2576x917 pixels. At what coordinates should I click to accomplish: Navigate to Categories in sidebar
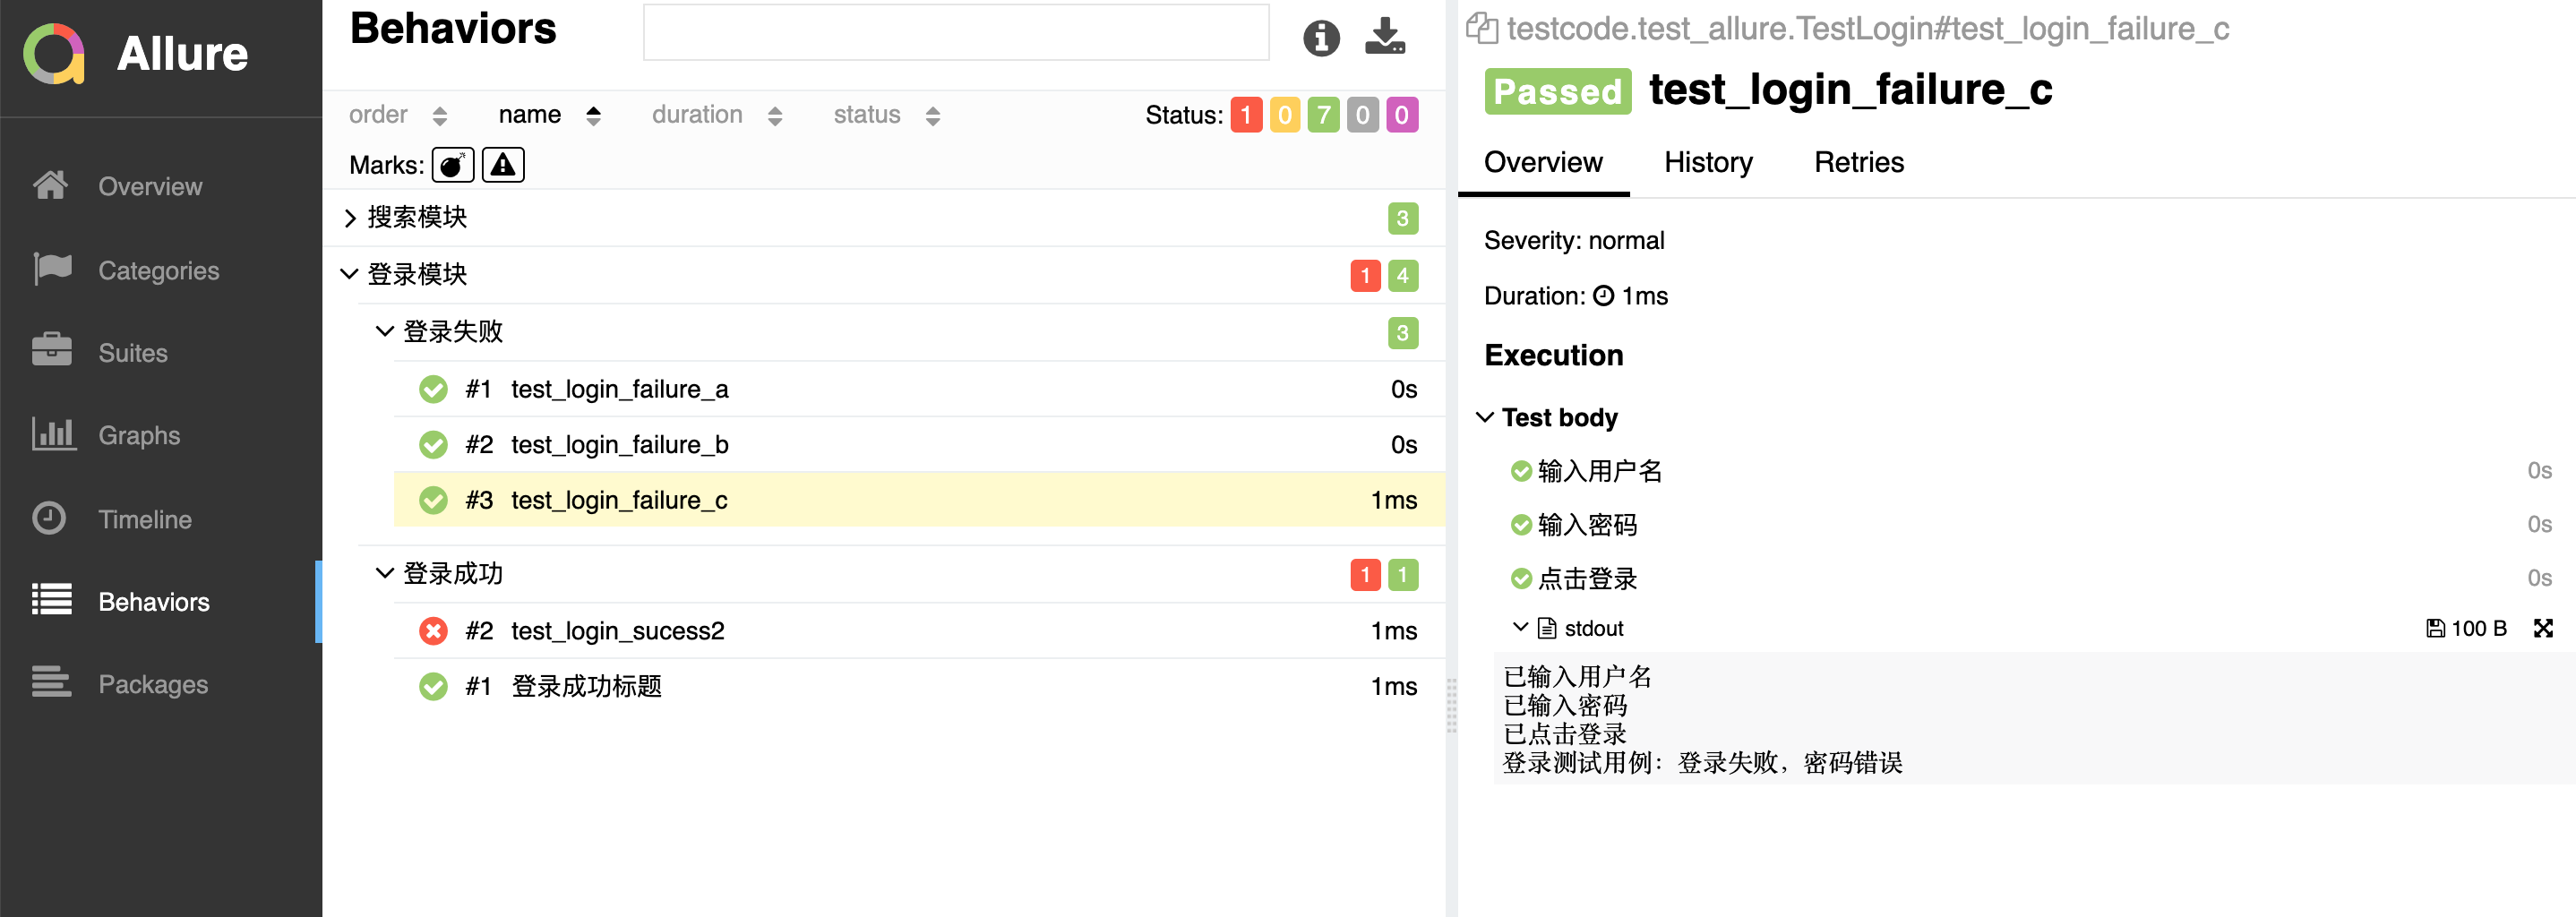click(x=158, y=270)
